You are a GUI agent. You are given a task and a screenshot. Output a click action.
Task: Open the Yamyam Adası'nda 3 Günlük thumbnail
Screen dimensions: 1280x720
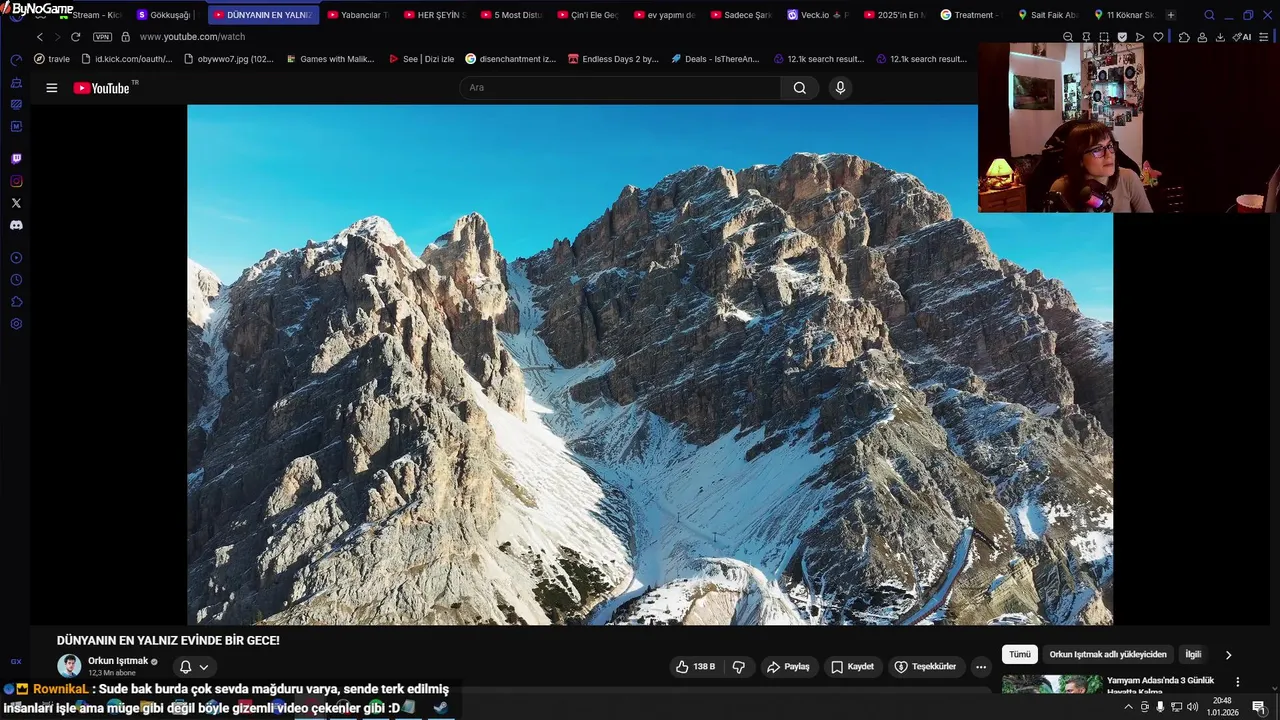pyautogui.click(x=1051, y=685)
